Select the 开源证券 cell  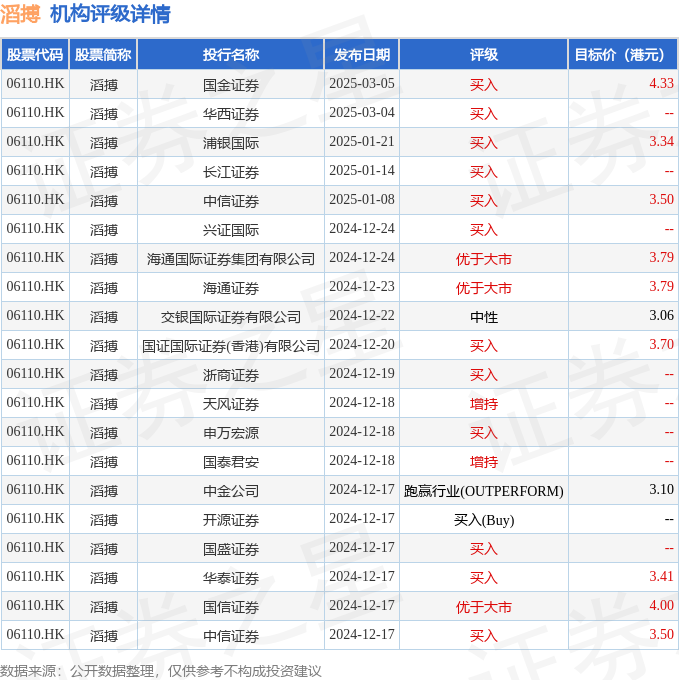[231, 519]
